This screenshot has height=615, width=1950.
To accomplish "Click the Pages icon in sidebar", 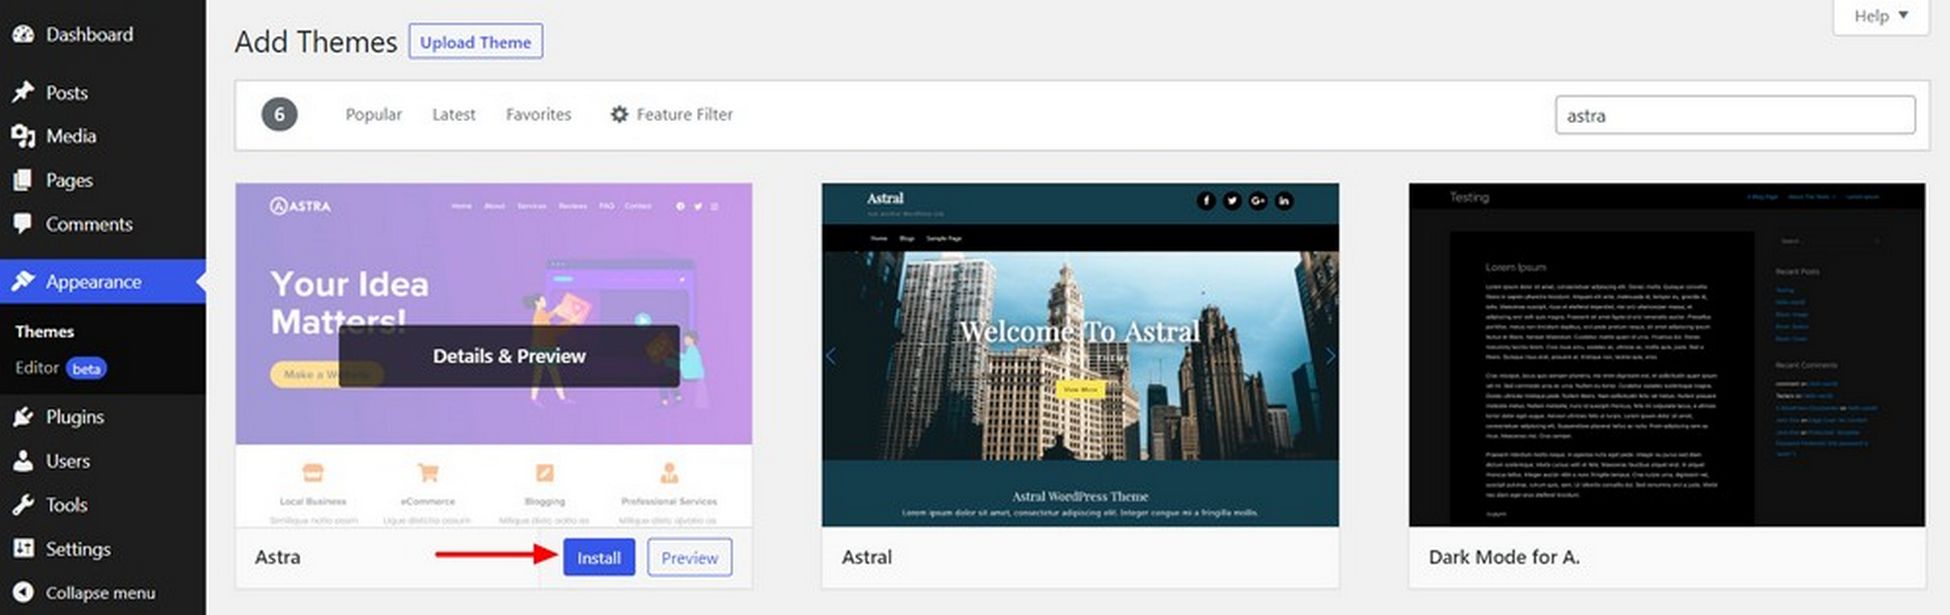I will pyautogui.click(x=23, y=180).
